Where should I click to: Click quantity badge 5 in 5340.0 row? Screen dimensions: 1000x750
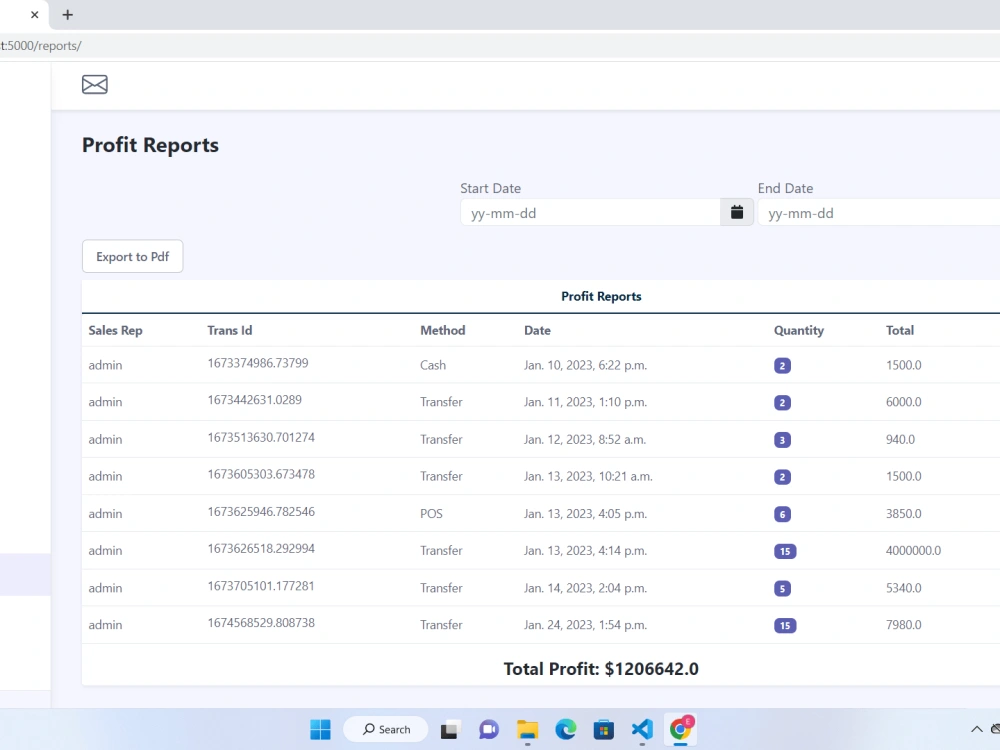783,589
